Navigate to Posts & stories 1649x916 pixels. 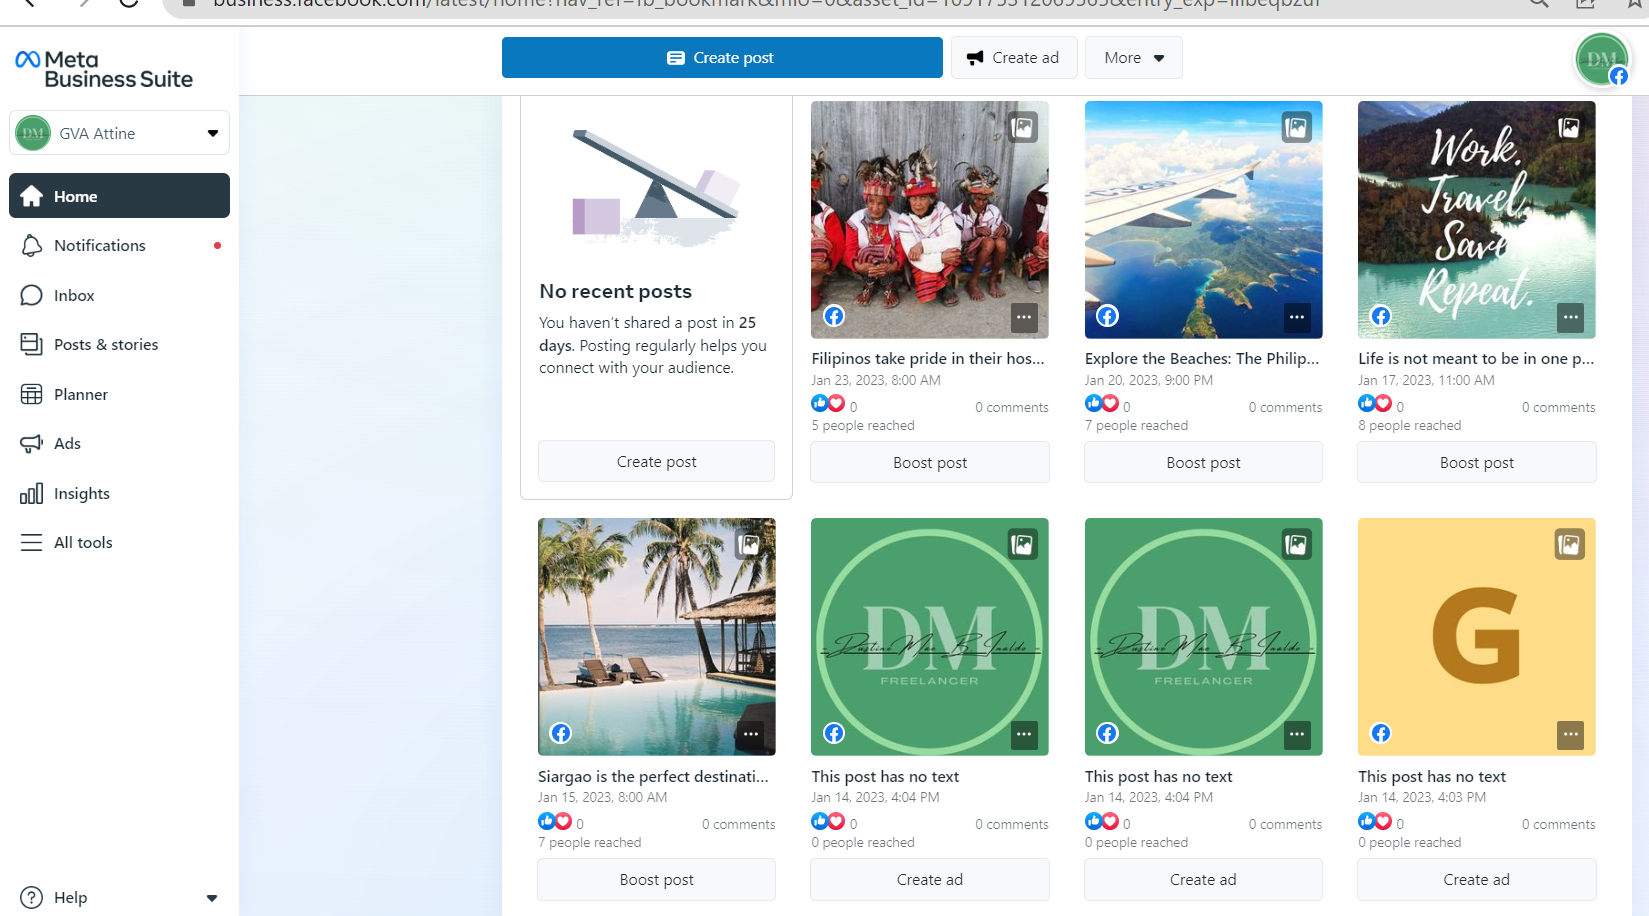(x=119, y=345)
